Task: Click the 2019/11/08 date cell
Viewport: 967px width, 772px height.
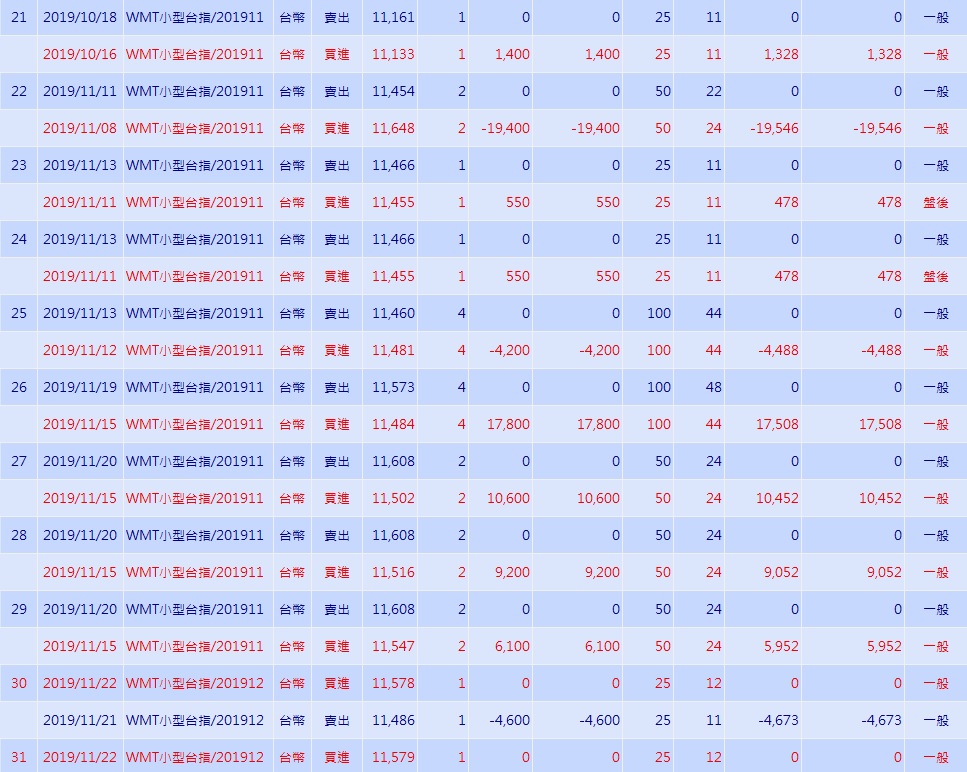Action: (x=80, y=128)
